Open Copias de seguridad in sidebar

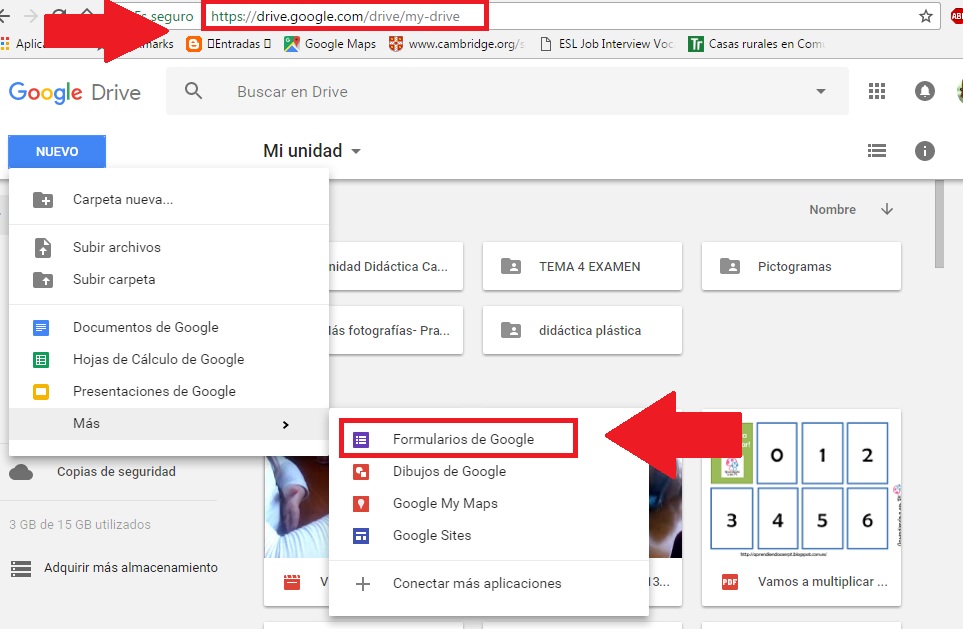click(116, 472)
